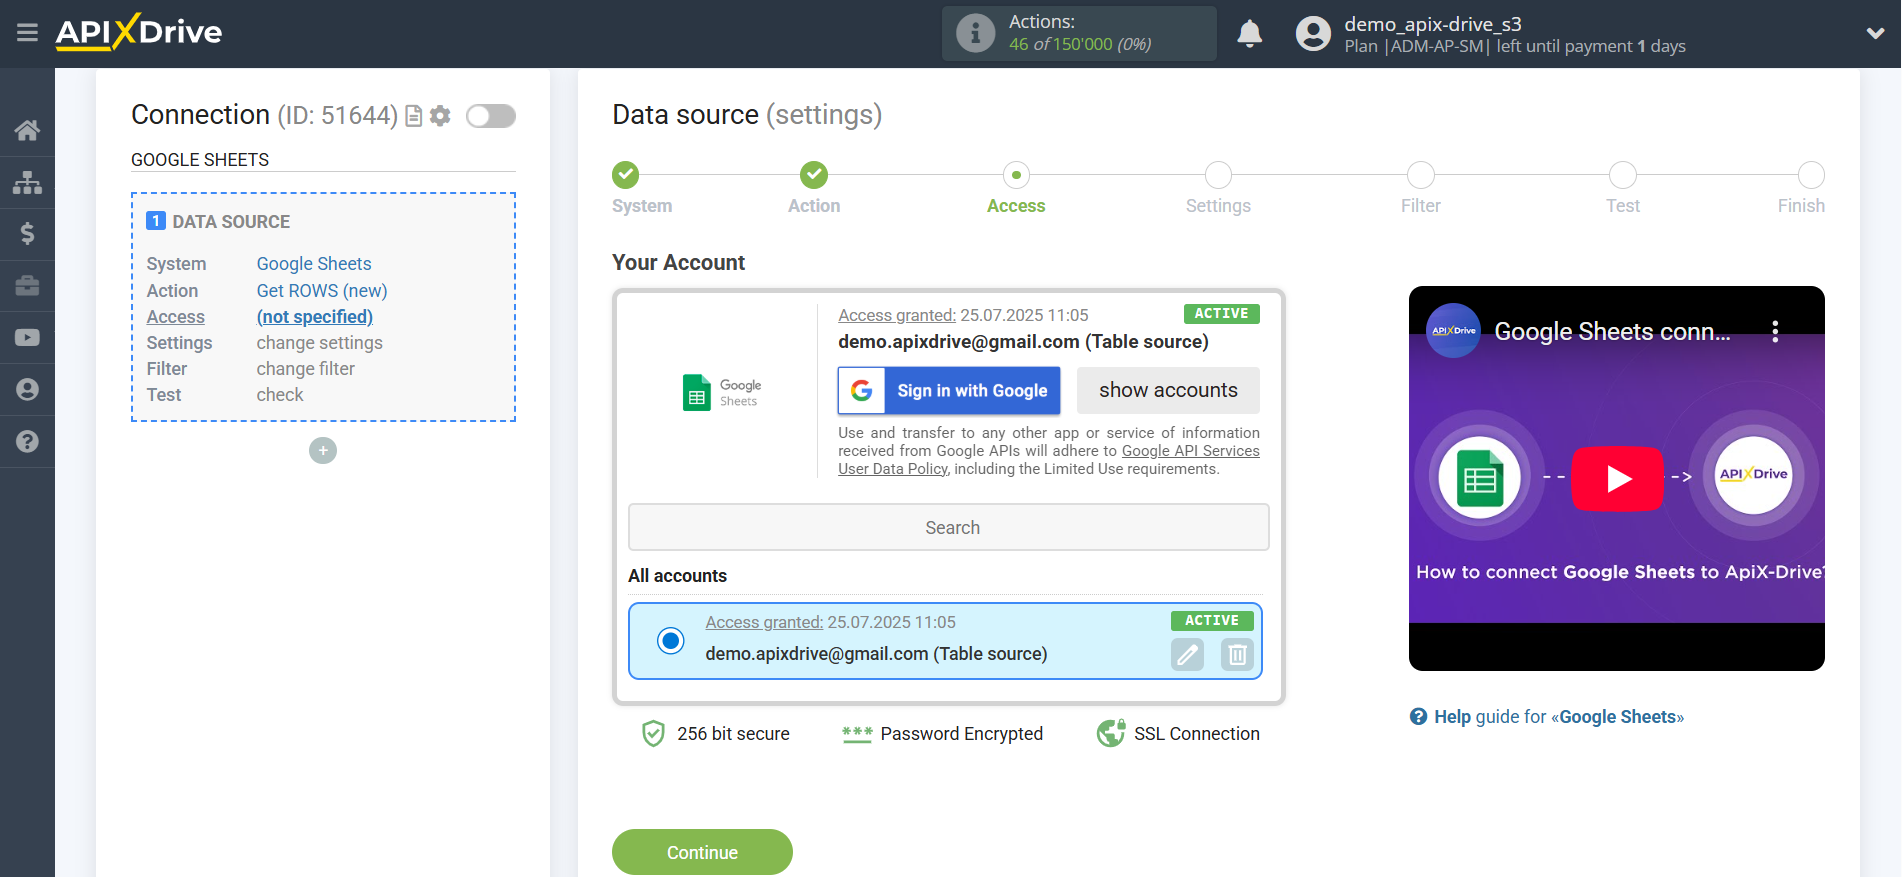This screenshot has height=877, width=1902.
Task: Open the hamburger menu
Action: (27, 33)
